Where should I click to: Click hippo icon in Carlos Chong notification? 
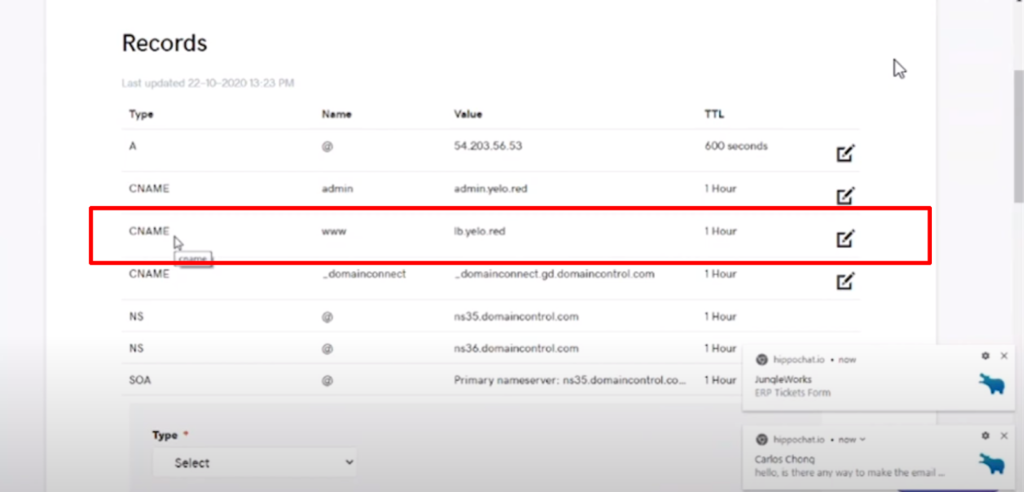[992, 463]
